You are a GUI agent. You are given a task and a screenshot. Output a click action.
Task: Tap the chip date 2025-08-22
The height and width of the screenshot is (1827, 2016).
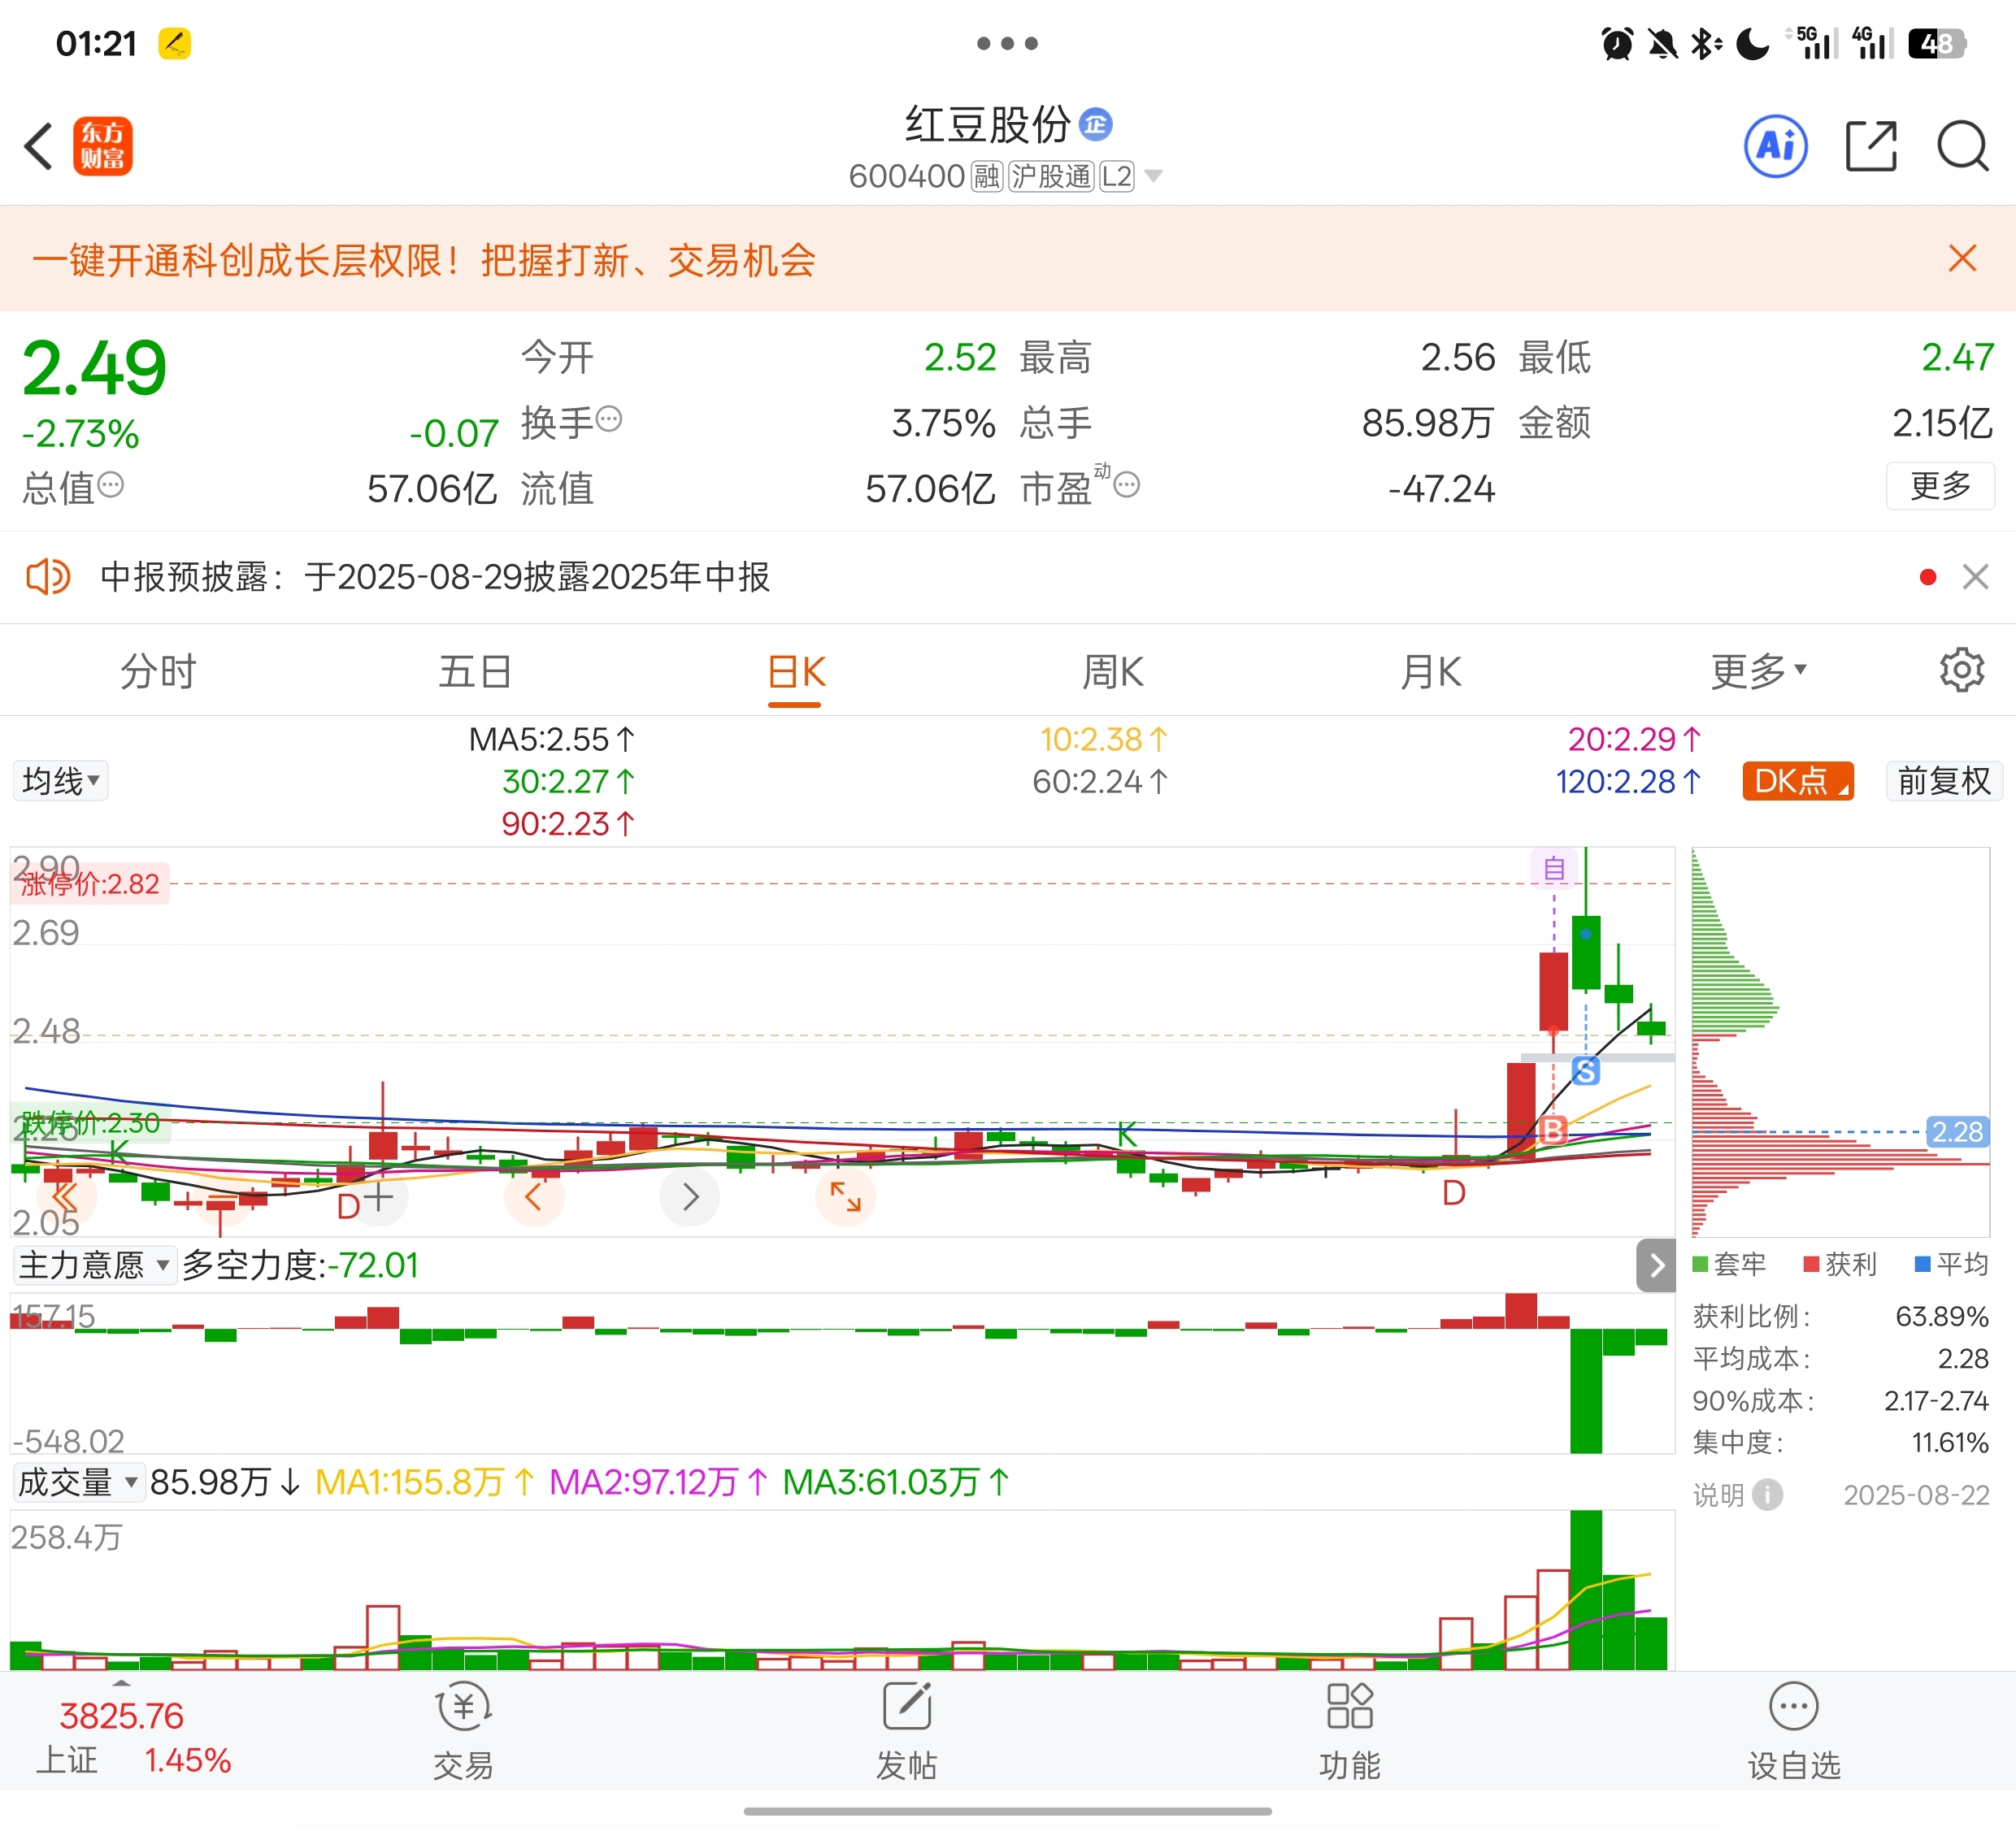pos(1916,1495)
